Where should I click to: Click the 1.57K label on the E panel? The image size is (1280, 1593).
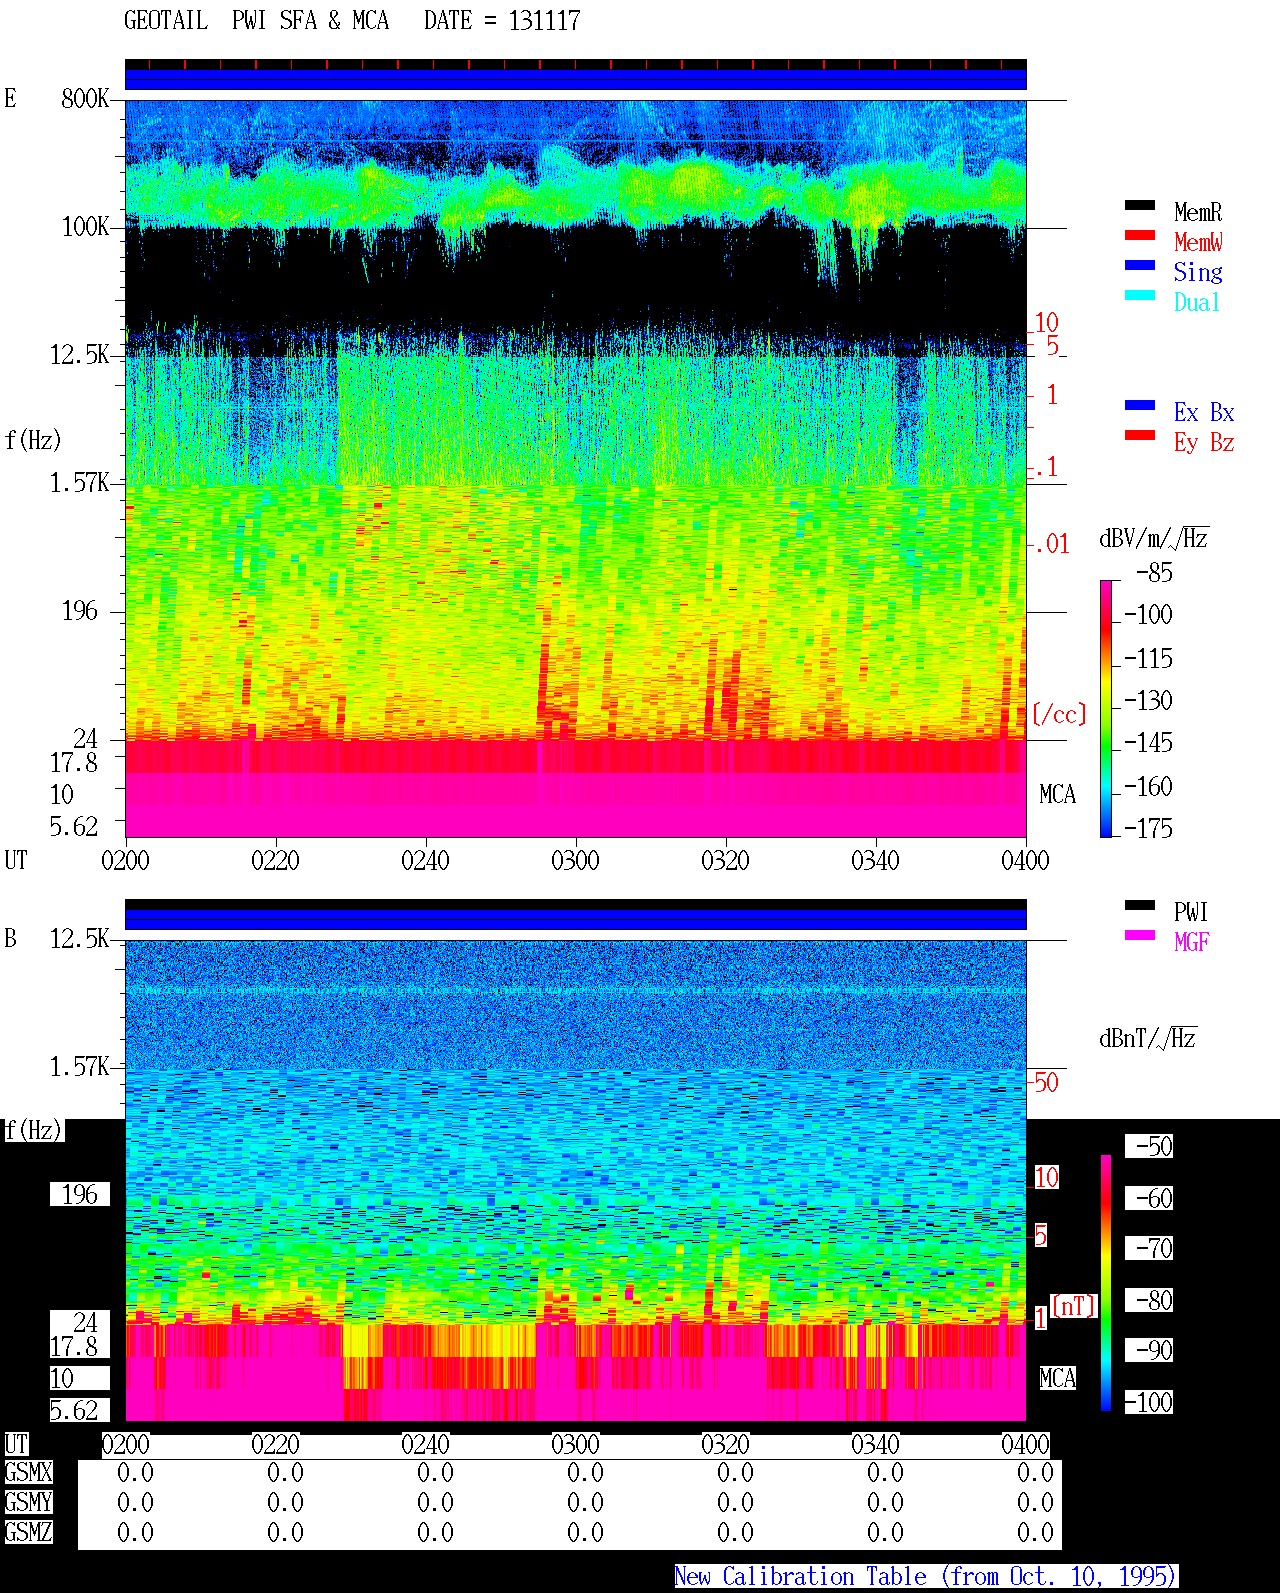[80, 483]
